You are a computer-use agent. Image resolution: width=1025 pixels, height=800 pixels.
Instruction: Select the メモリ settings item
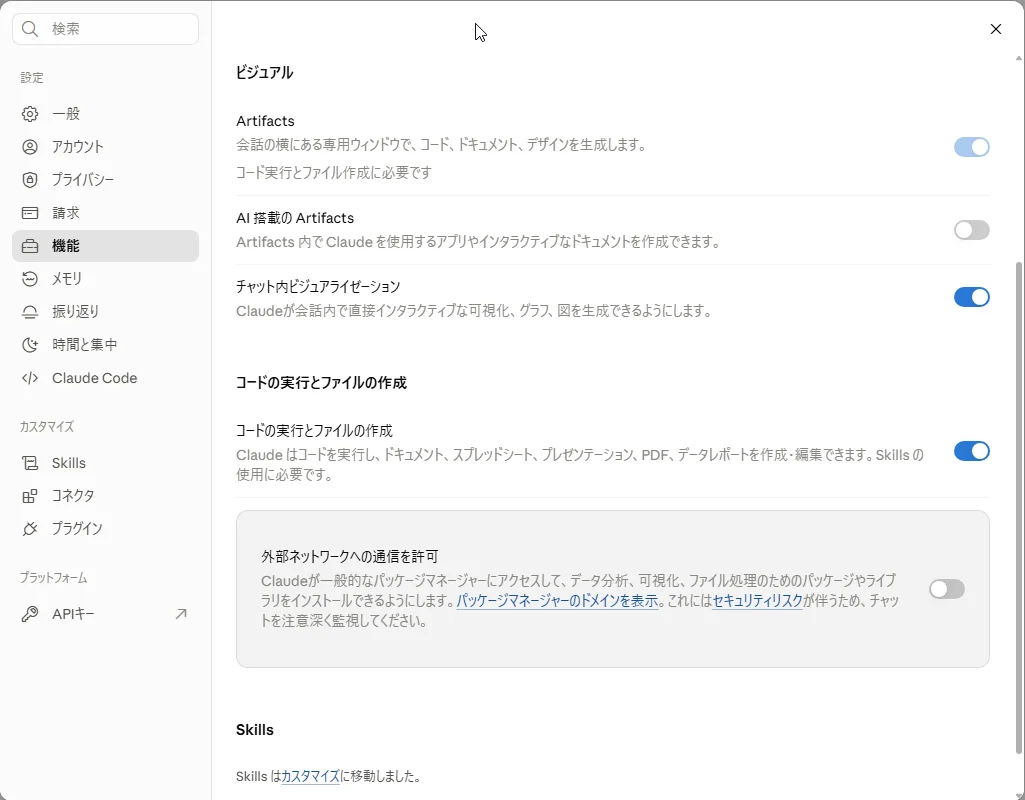[x=105, y=278]
